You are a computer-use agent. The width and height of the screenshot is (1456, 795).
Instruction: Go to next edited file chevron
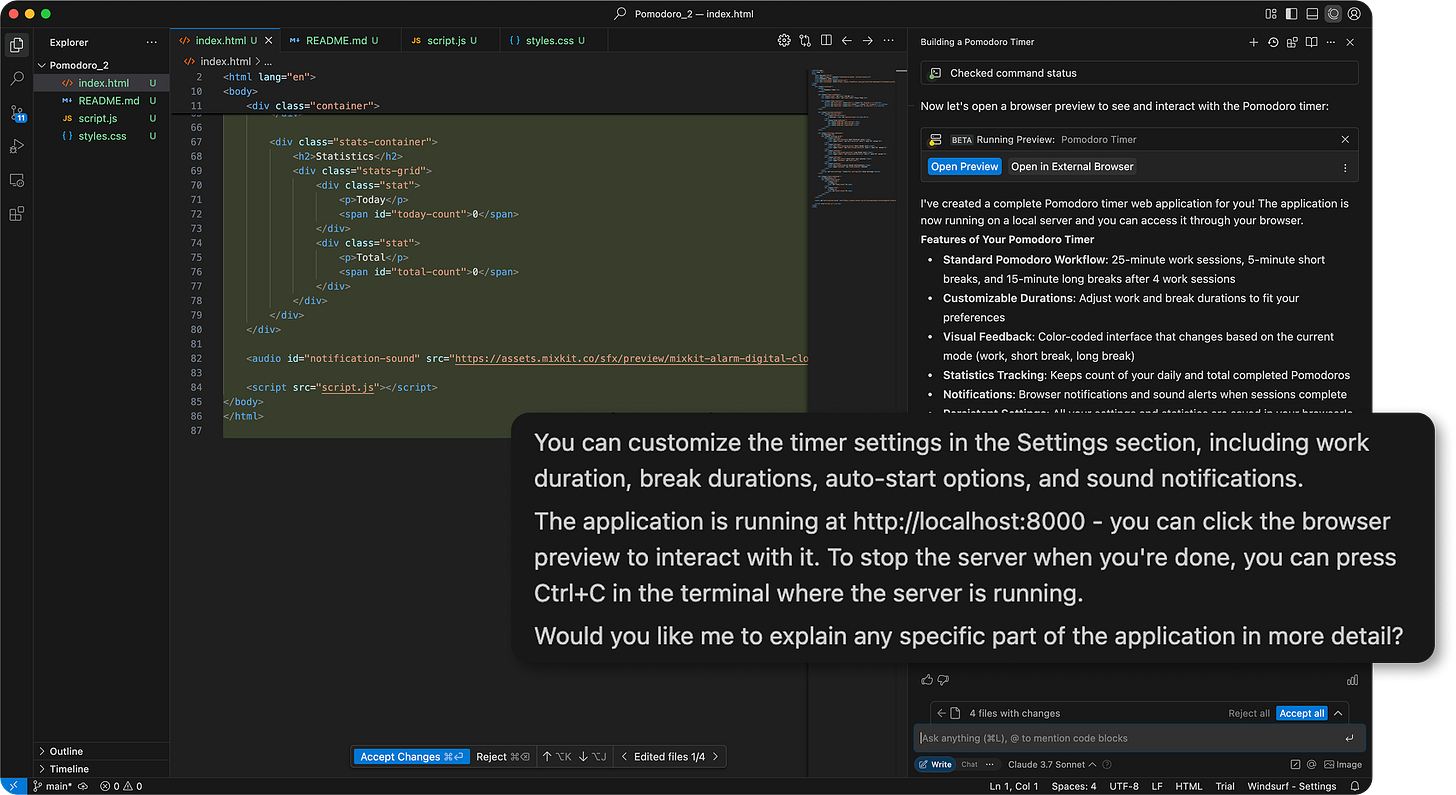click(715, 757)
